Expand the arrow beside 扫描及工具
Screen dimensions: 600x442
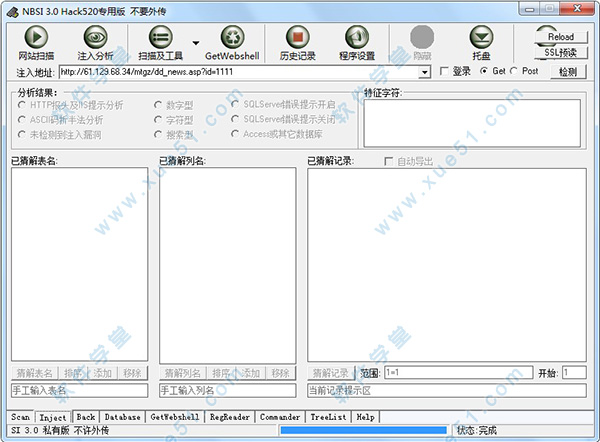196,43
